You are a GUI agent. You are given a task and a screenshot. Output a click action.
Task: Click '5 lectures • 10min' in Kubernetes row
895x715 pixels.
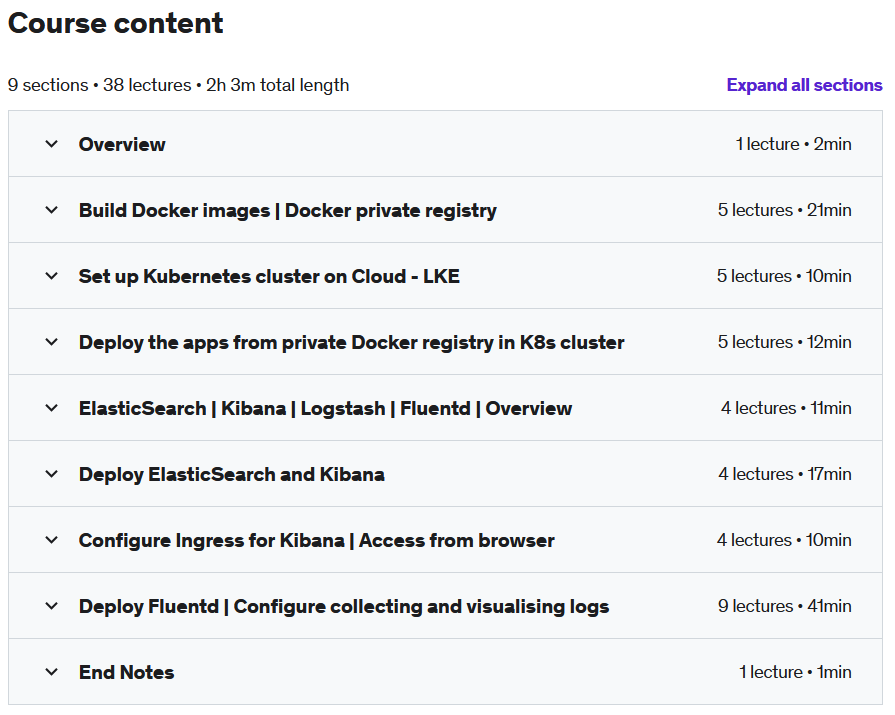784,276
